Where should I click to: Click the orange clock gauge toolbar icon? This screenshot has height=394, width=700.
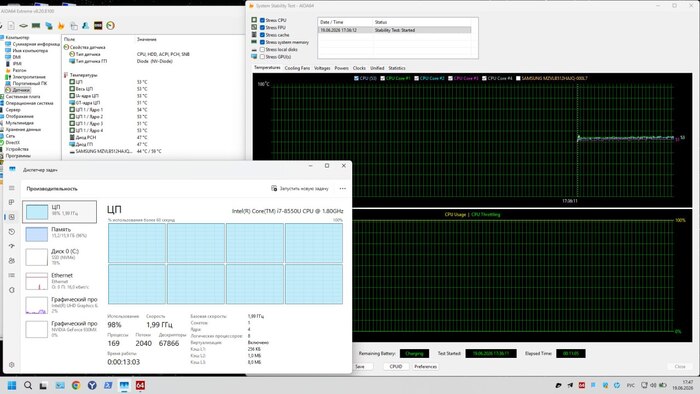110,26
